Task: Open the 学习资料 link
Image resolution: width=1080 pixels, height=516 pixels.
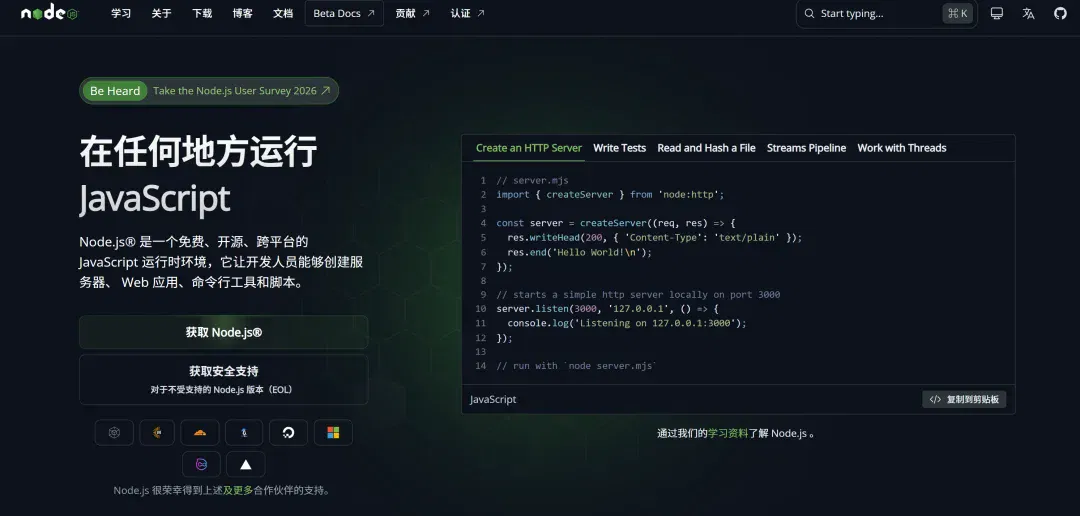Action: click(728, 433)
